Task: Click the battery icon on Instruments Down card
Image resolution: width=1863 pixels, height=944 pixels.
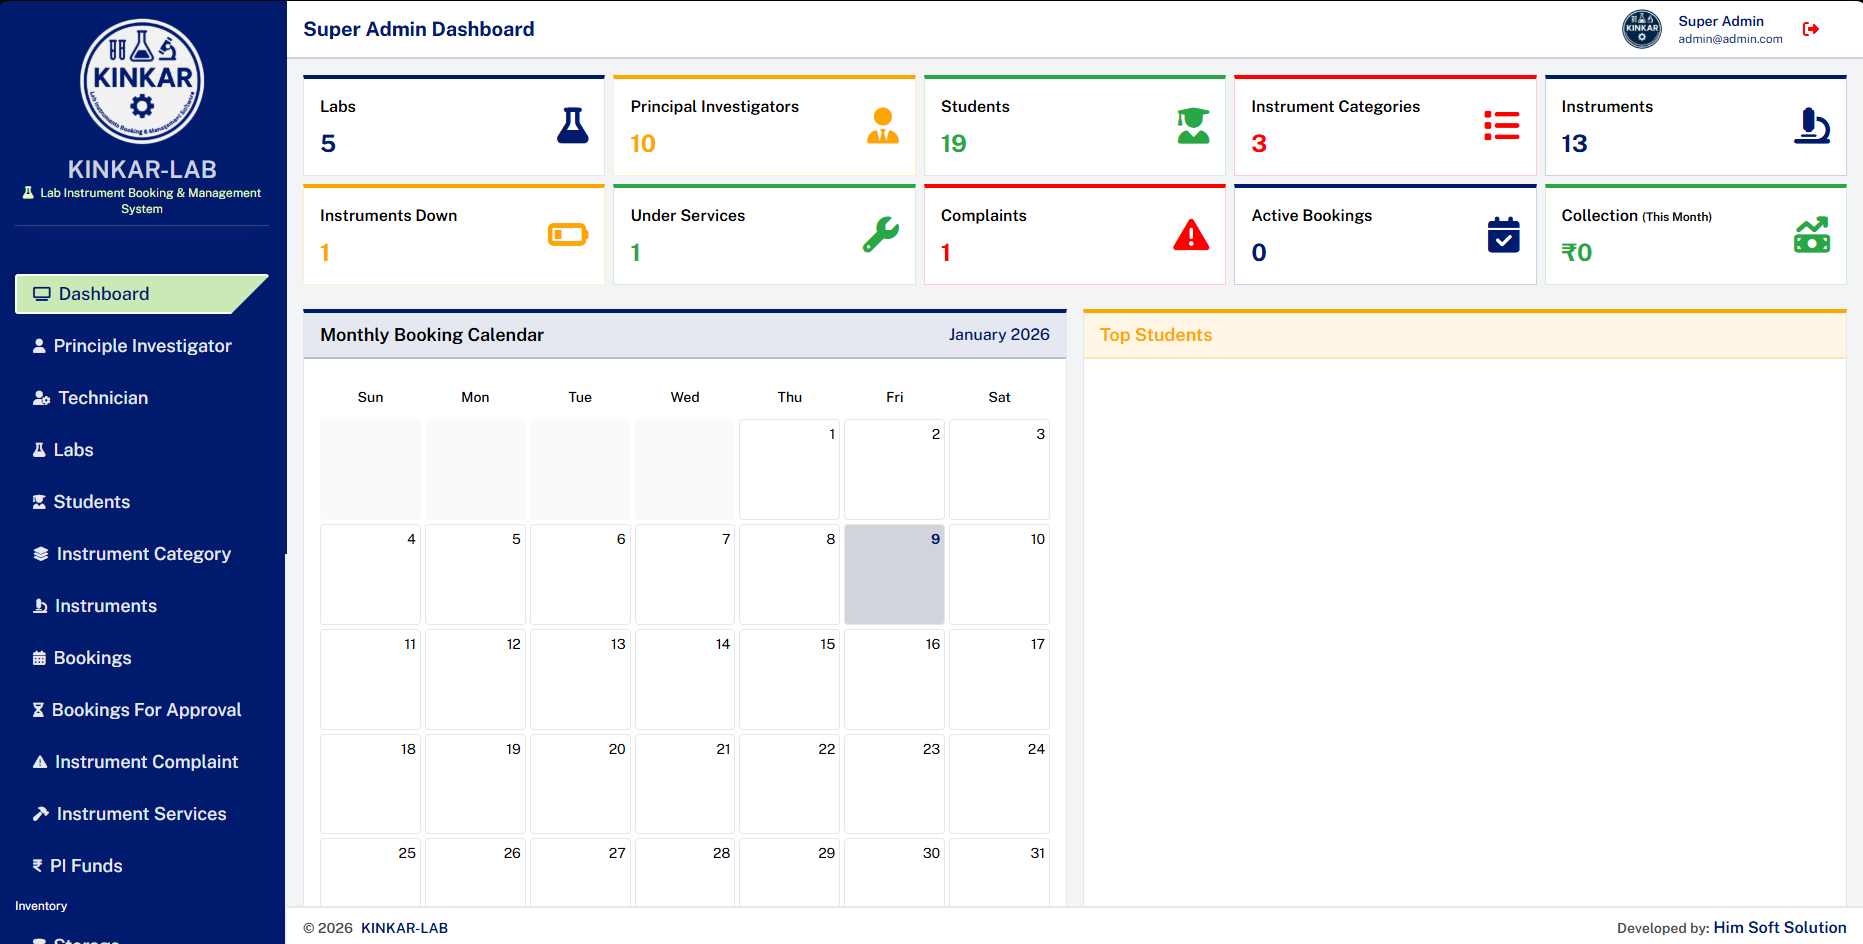Action: (x=568, y=235)
